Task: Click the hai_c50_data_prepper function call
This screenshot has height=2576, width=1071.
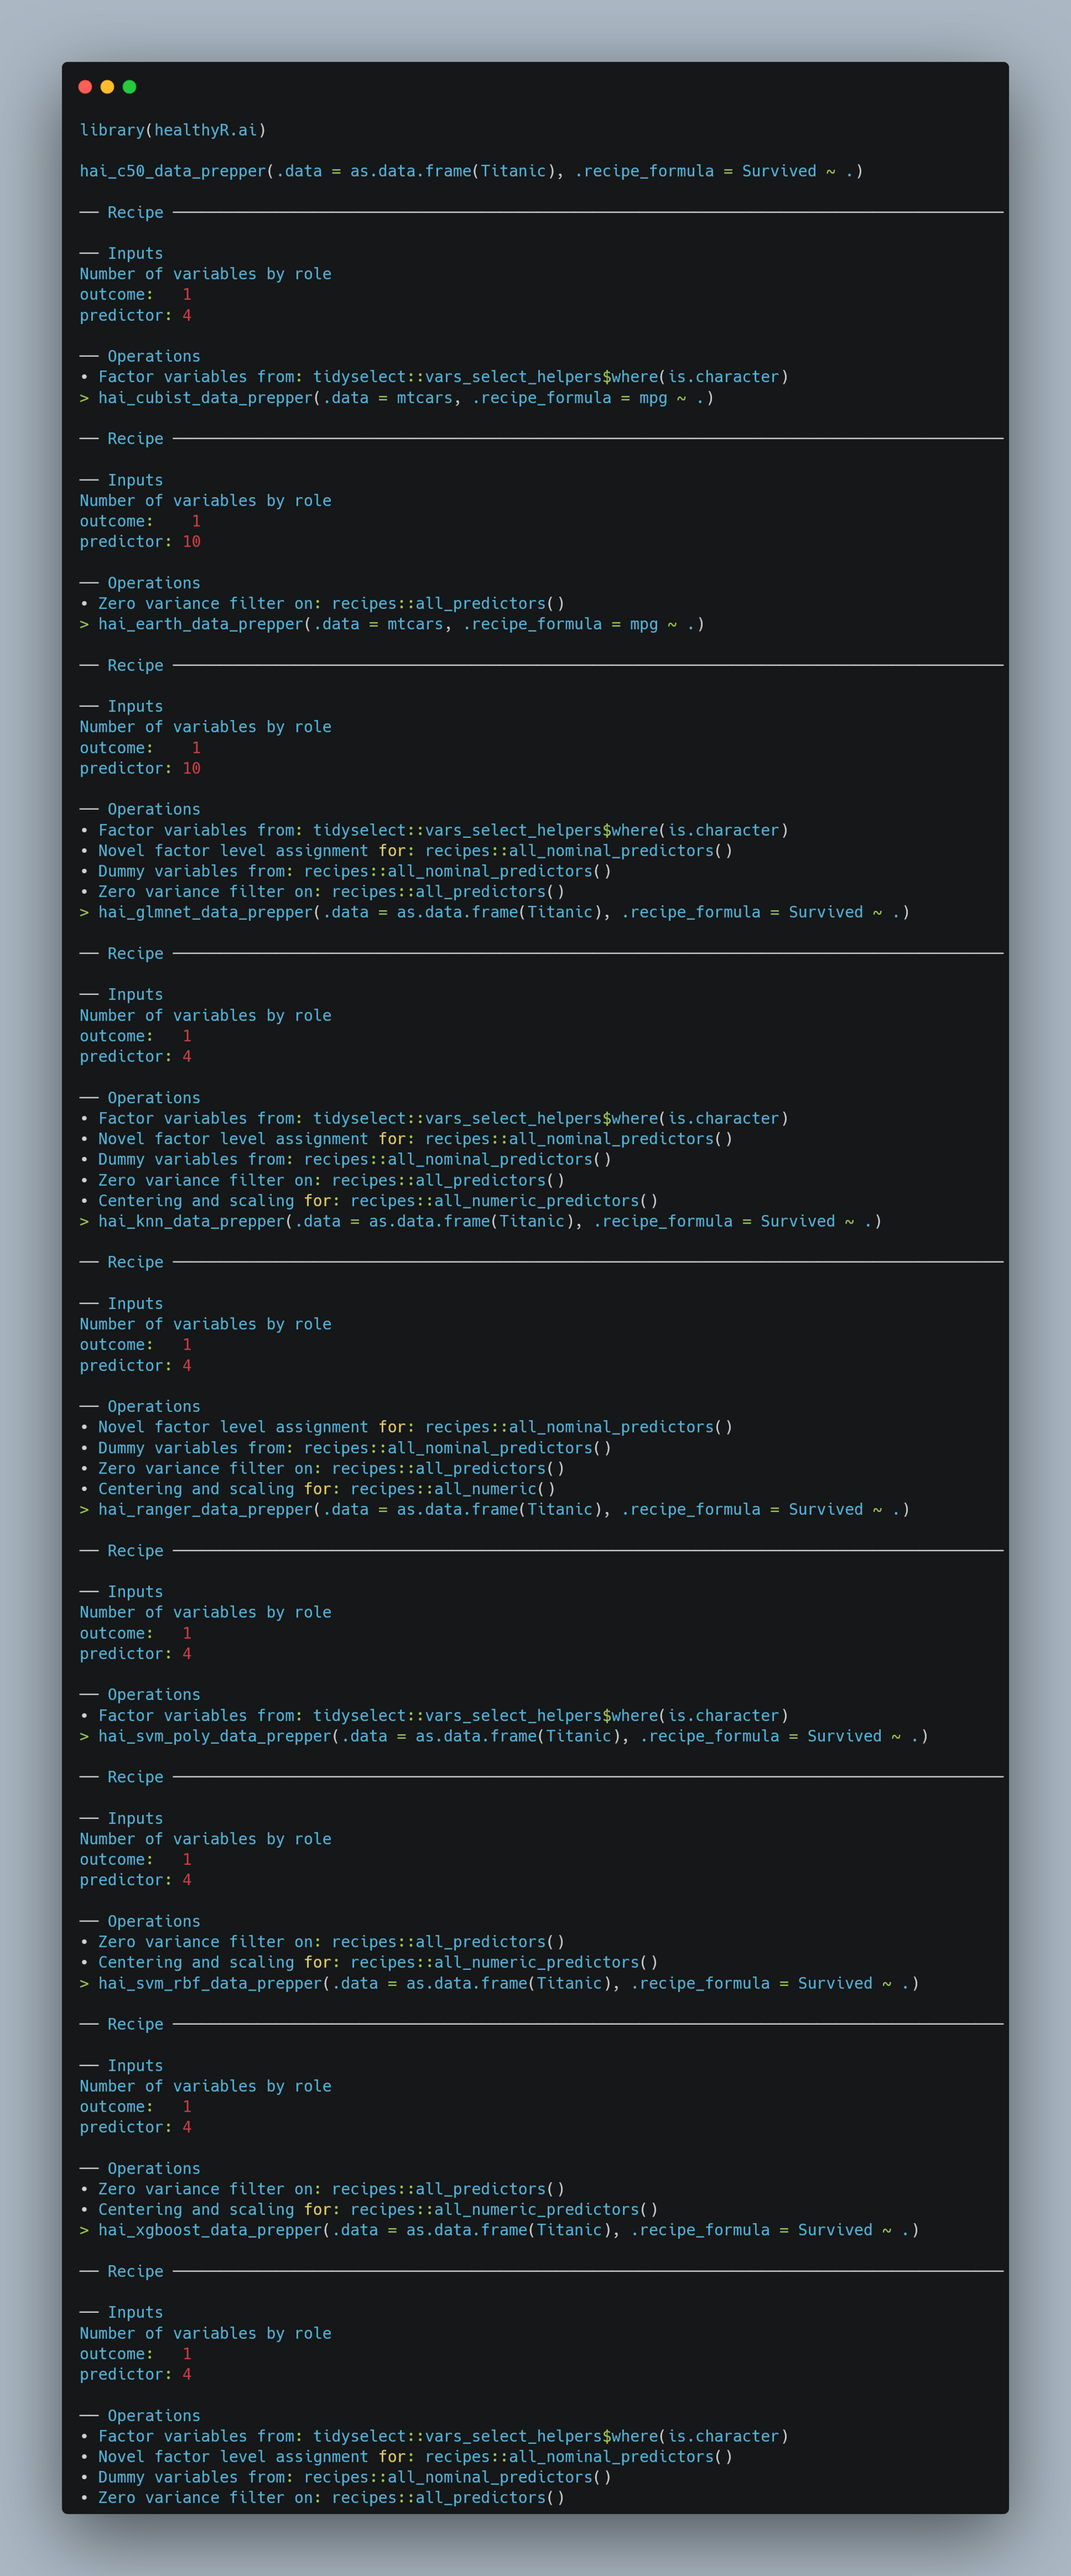Action: tap(471, 171)
